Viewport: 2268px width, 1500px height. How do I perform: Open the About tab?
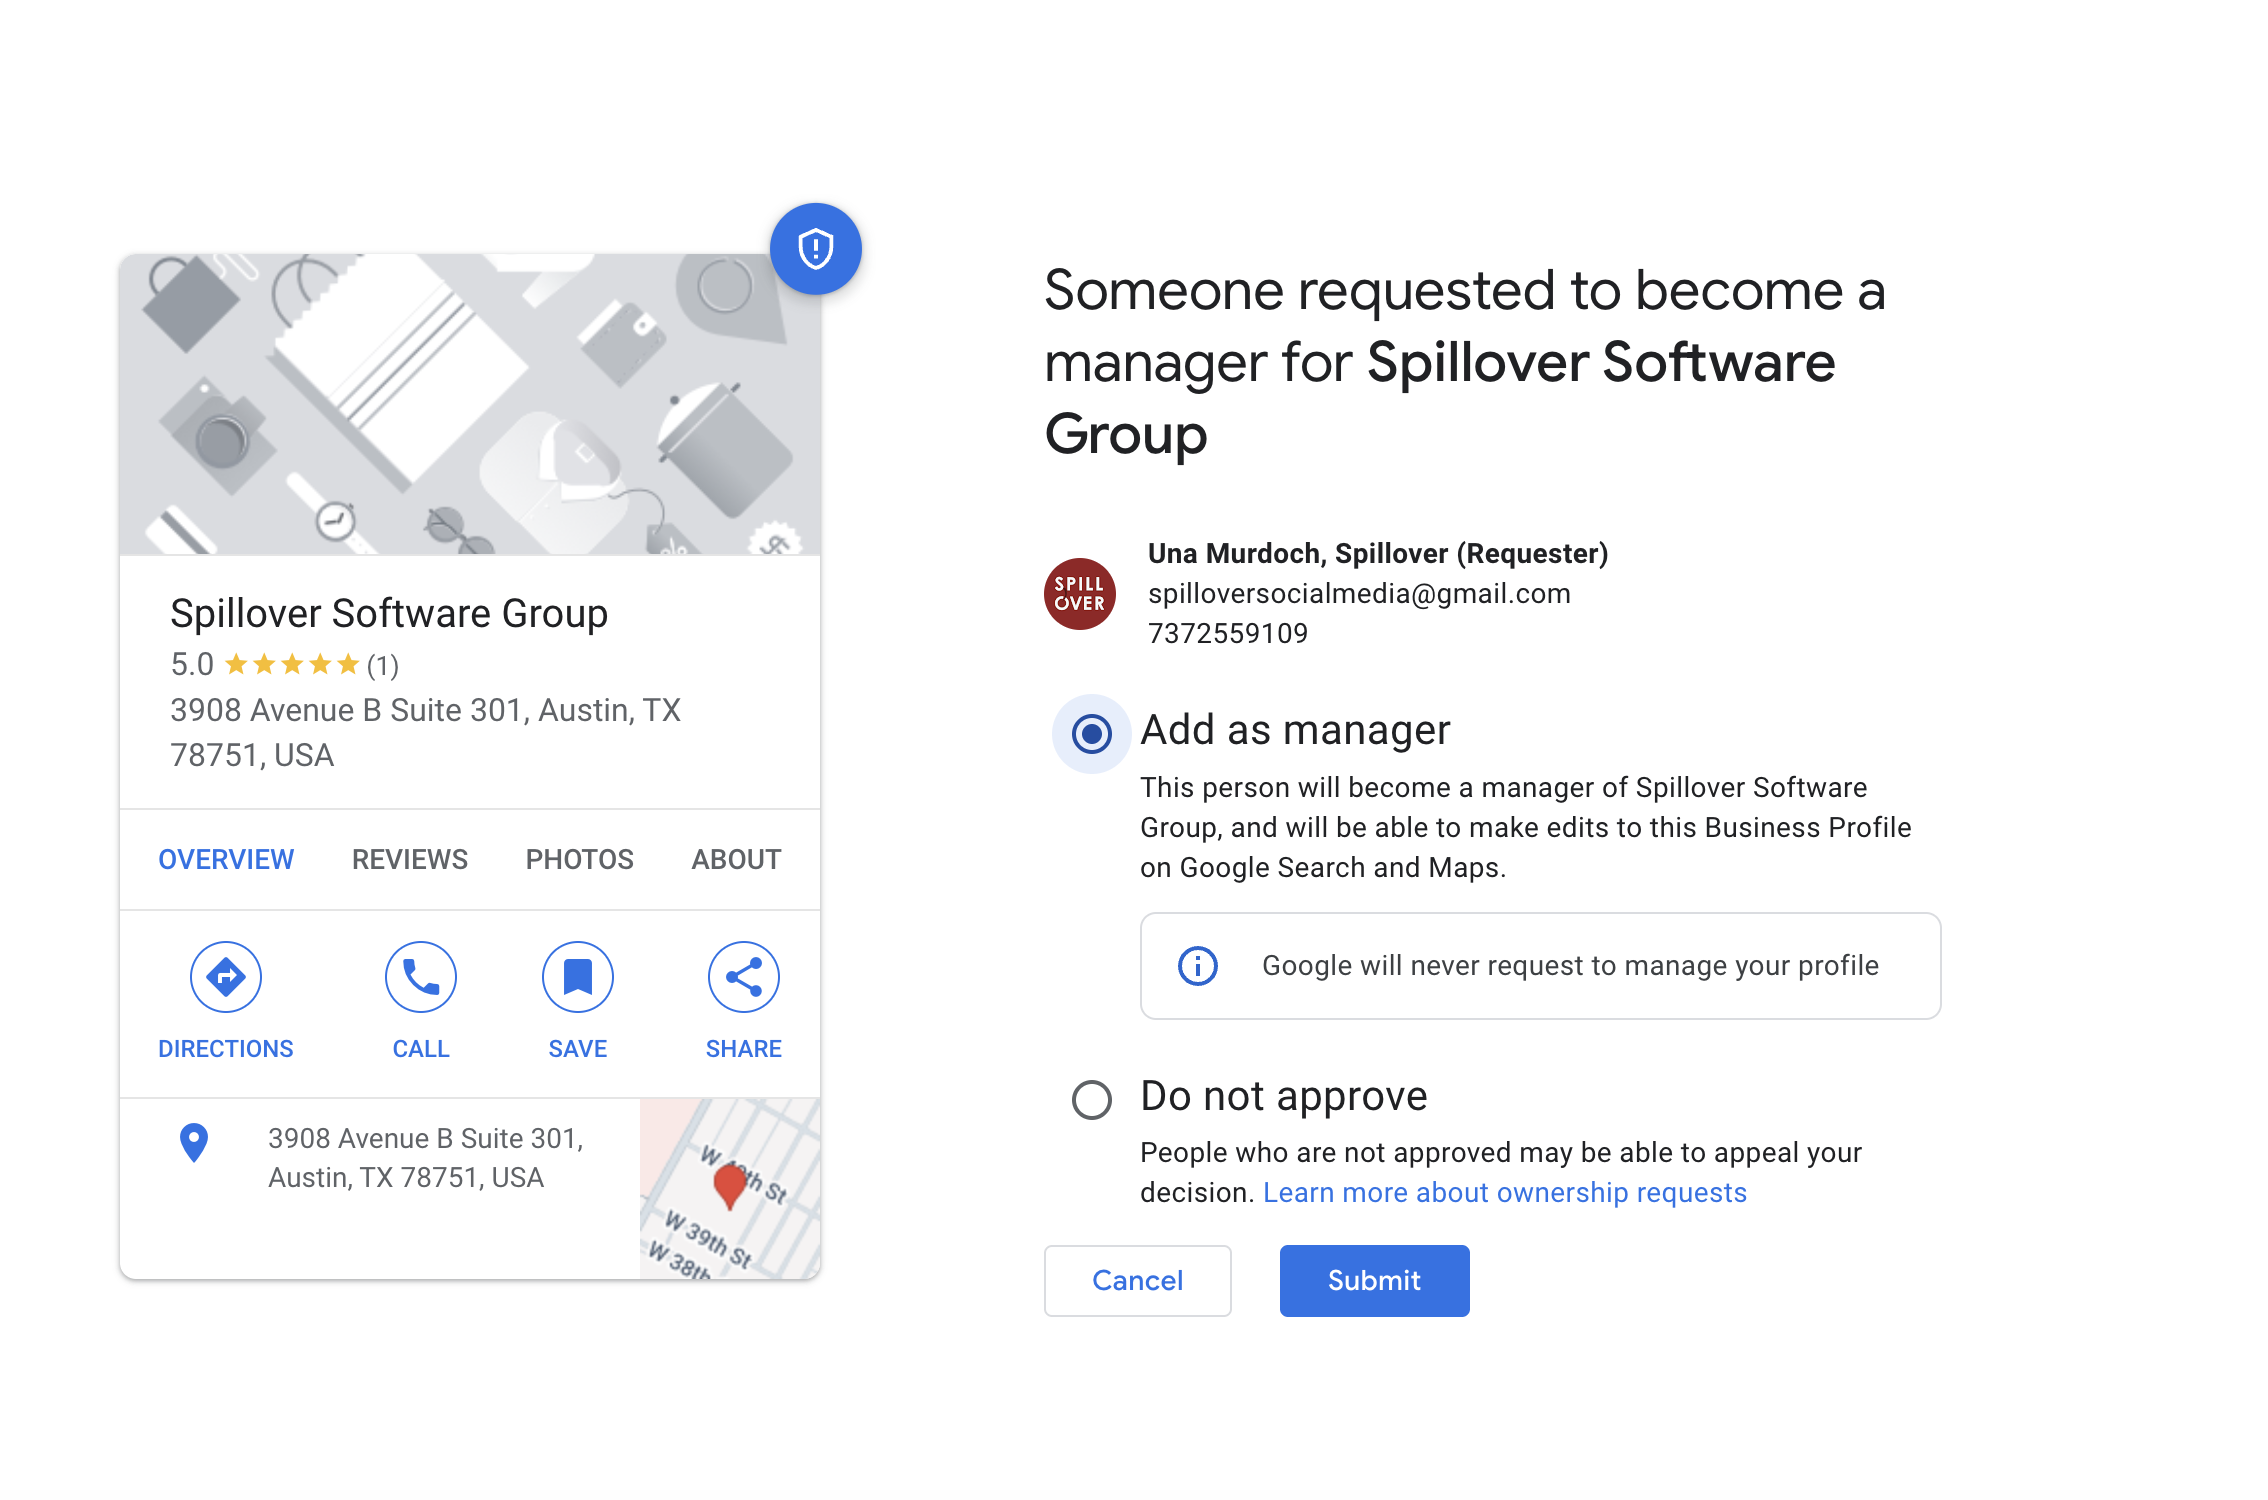(x=737, y=859)
